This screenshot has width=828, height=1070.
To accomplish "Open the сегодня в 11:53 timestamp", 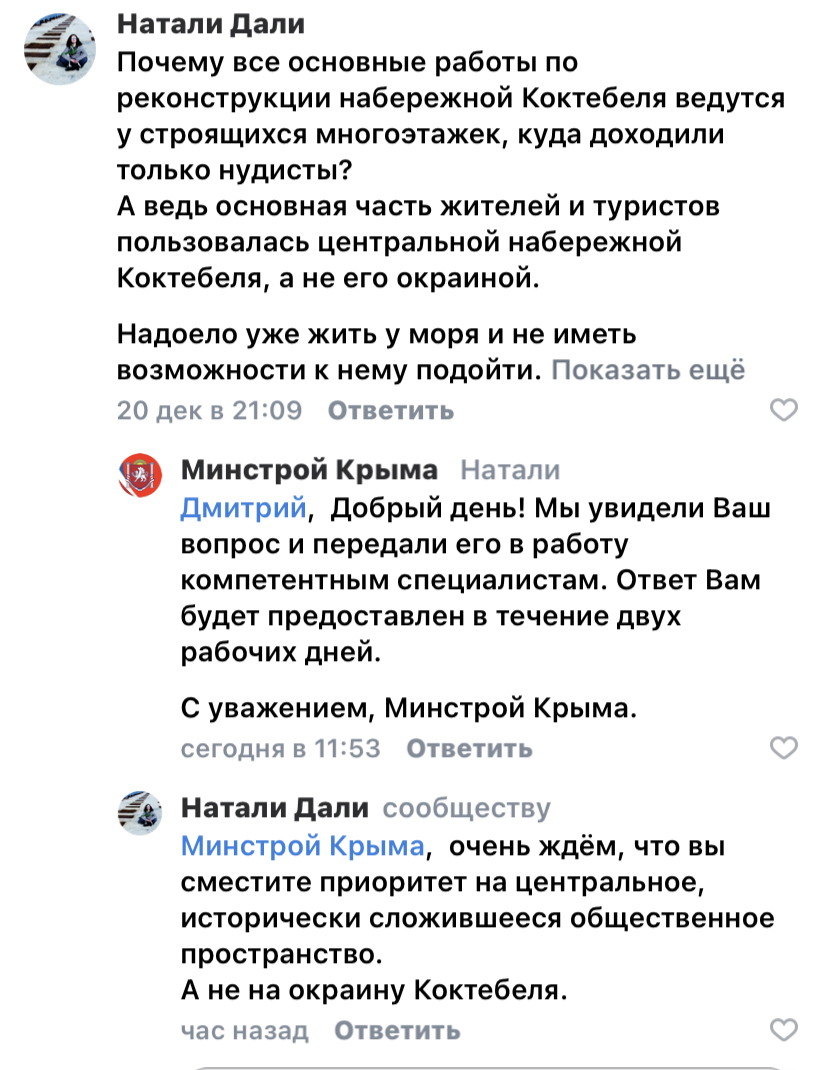I will (x=281, y=749).
